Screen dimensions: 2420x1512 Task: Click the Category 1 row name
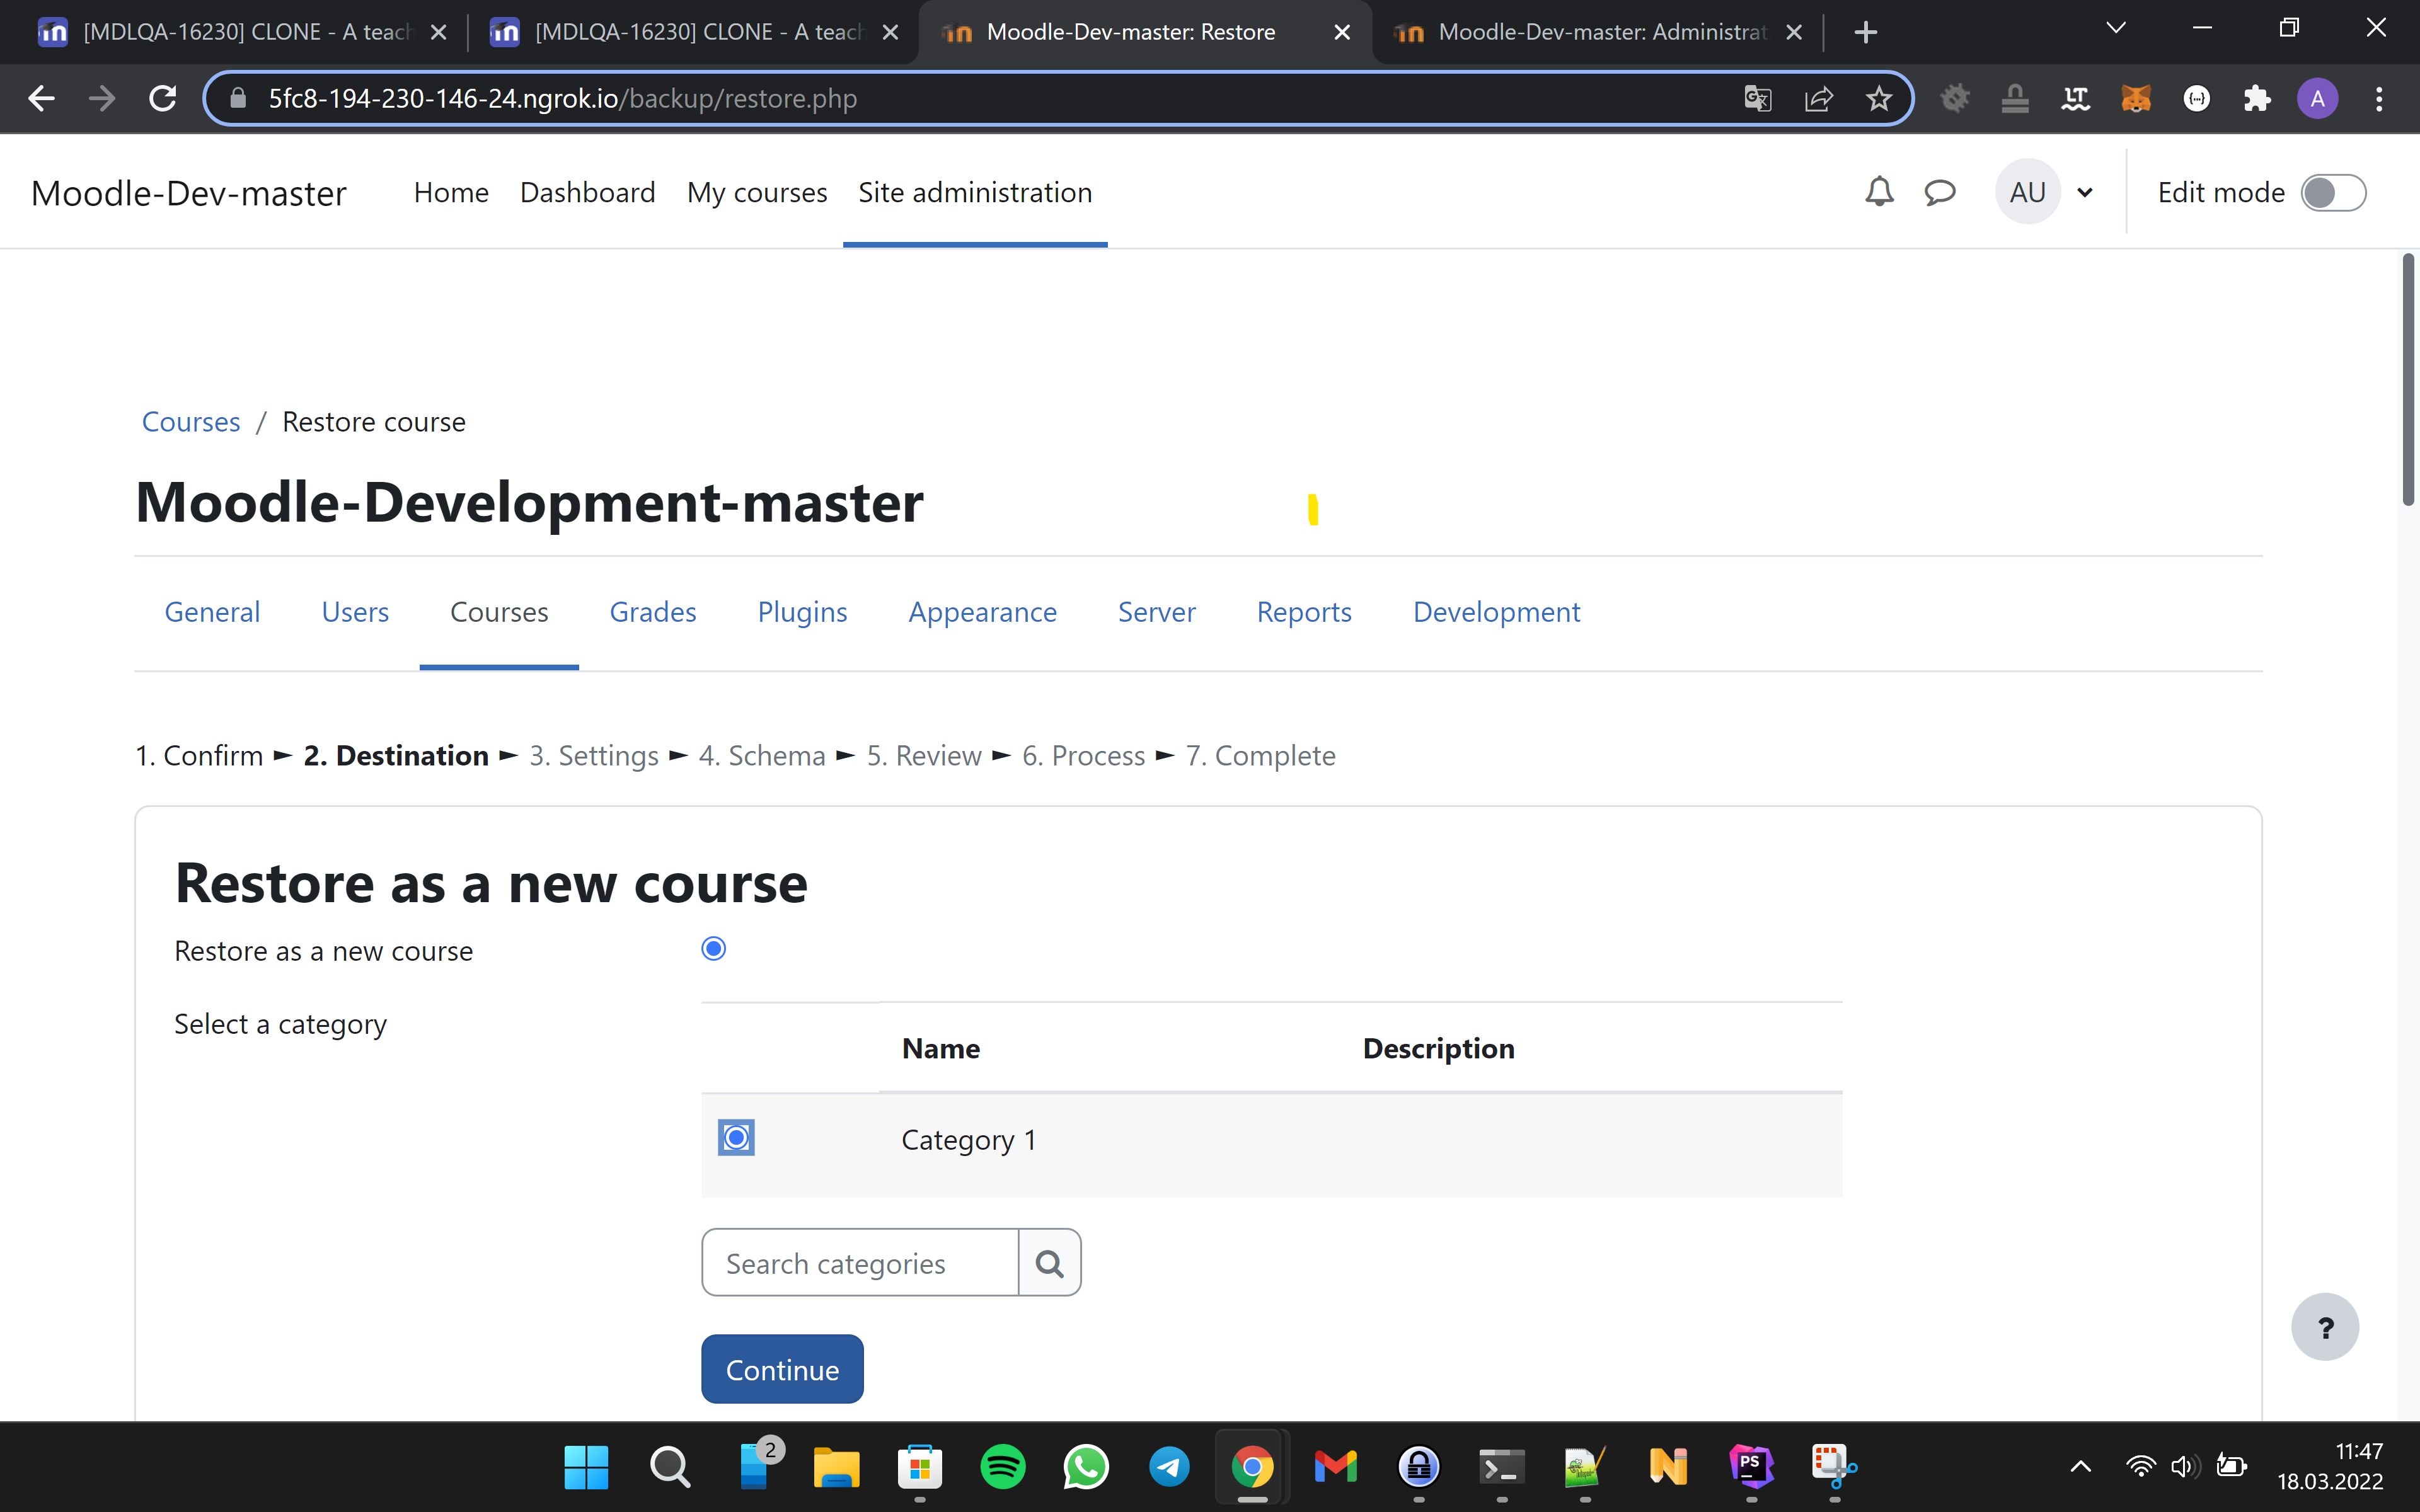968,1140
